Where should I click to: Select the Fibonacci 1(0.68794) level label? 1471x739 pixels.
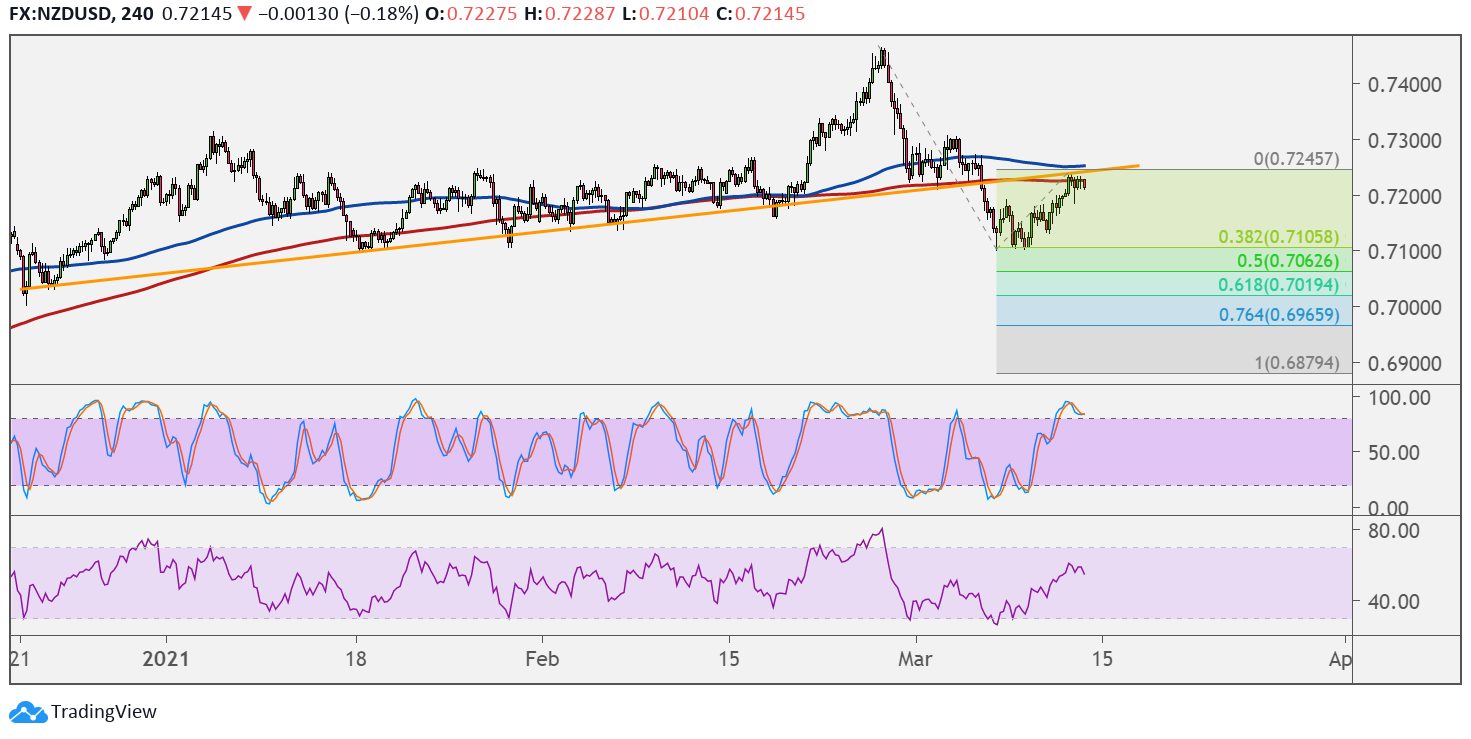tap(1296, 362)
